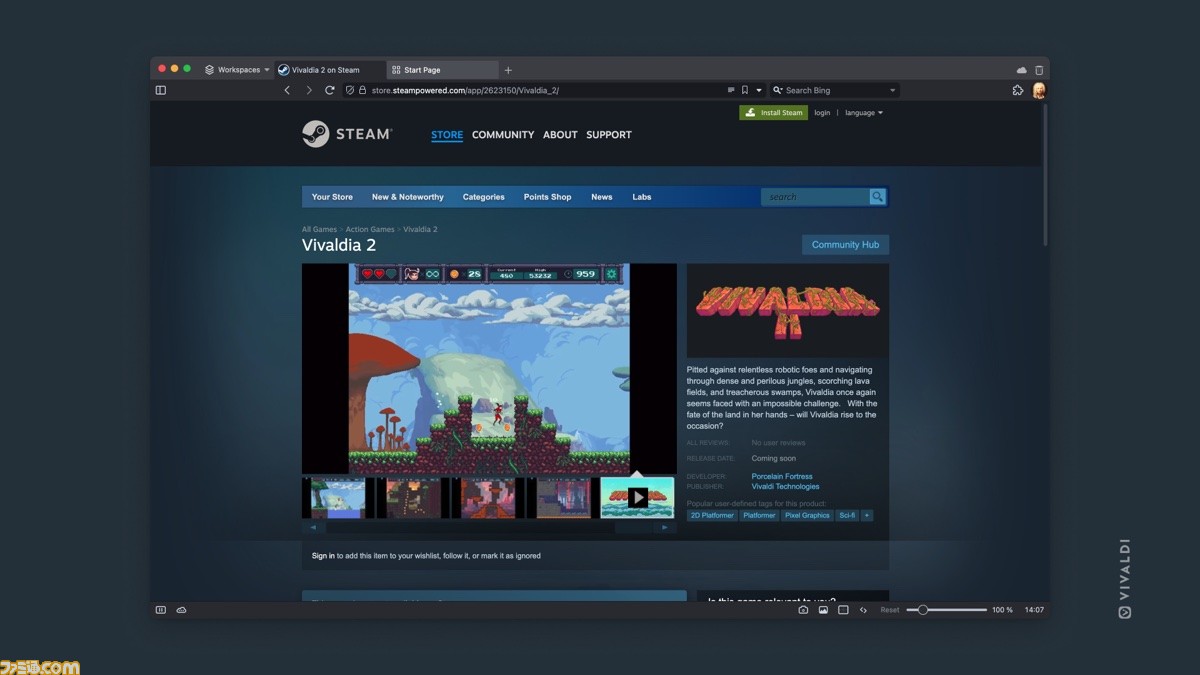Image resolution: width=1200 pixels, height=675 pixels.
Task: Open the tracker blocker shield icon
Action: point(350,90)
